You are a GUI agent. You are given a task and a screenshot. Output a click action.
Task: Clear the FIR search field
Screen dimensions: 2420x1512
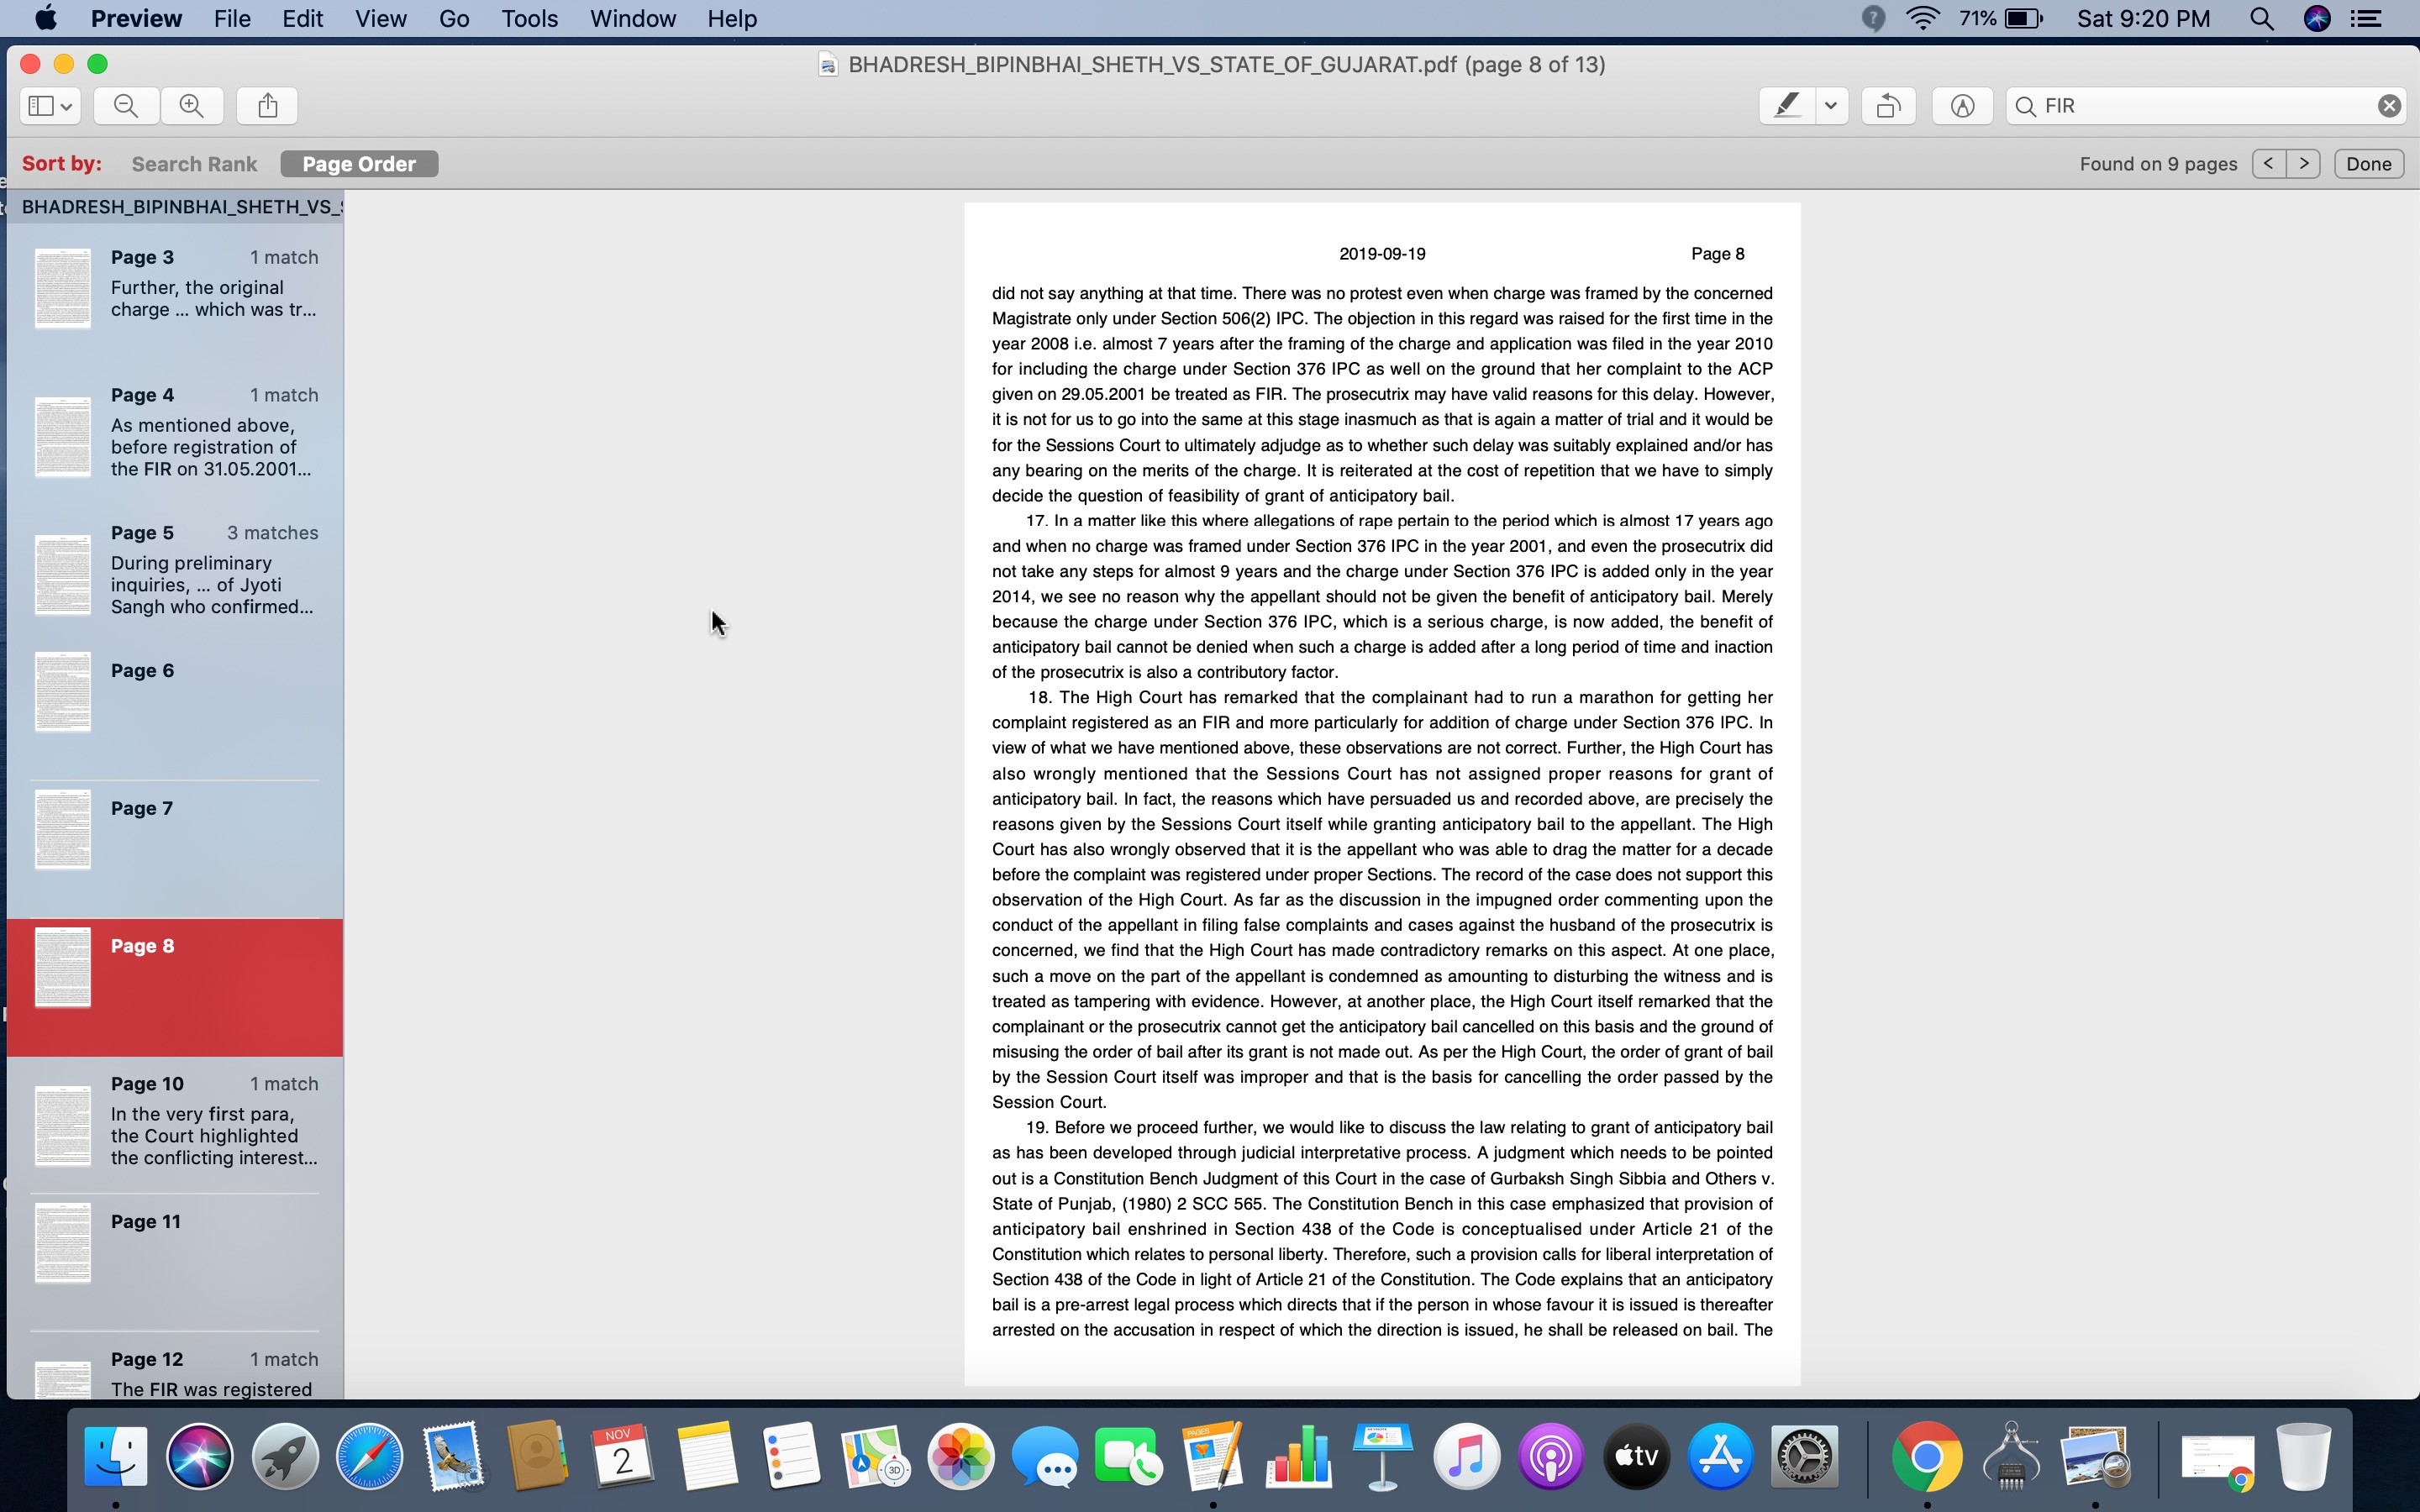[2389, 106]
